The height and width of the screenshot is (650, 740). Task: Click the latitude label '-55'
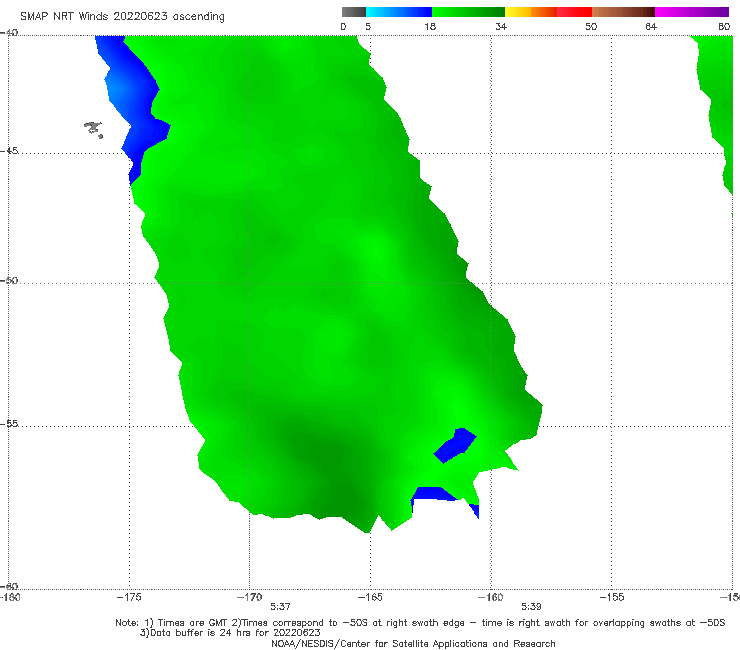tap(9, 424)
